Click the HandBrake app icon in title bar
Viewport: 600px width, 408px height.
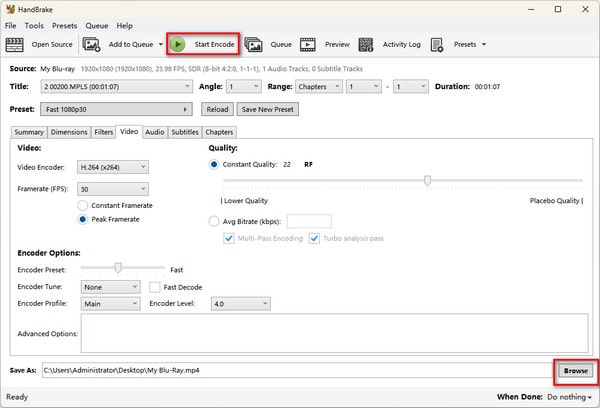pyautogui.click(x=10, y=9)
